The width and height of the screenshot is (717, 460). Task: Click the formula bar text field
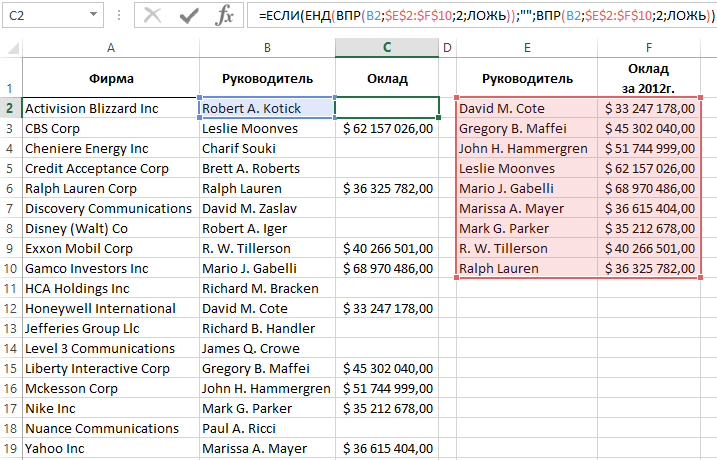click(x=480, y=15)
